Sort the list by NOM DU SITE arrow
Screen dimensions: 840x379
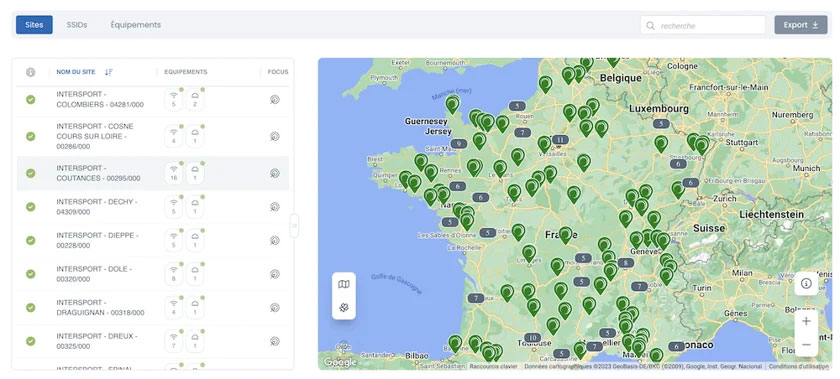(109, 72)
